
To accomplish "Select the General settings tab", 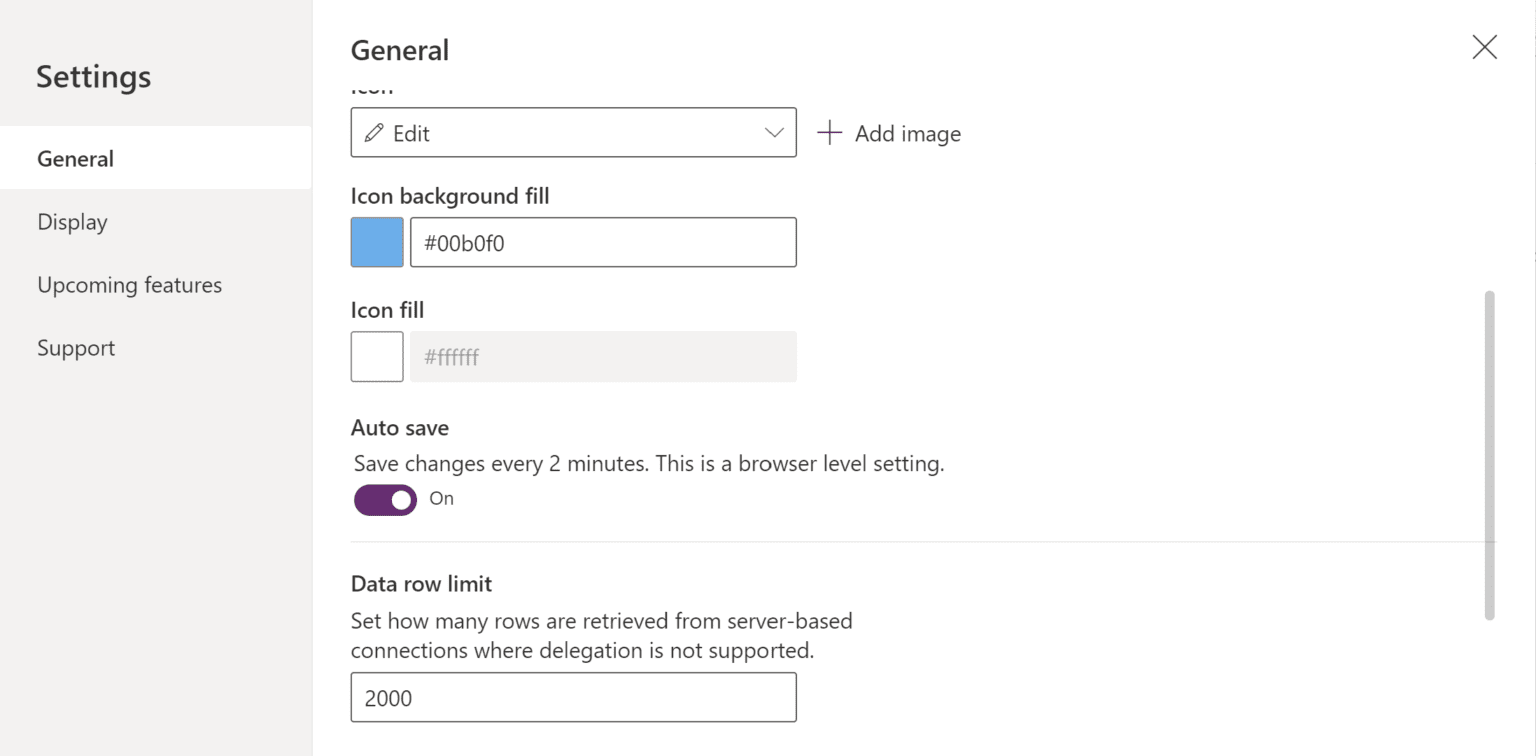I will tap(74, 158).
